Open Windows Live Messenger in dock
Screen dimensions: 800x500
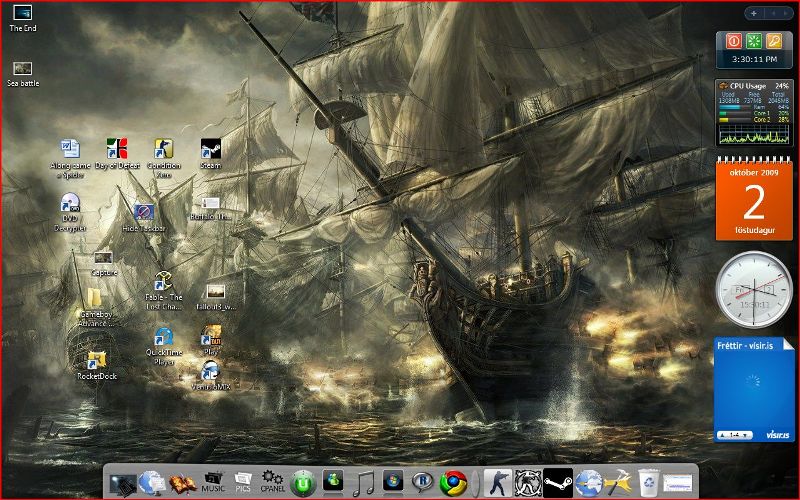[333, 482]
